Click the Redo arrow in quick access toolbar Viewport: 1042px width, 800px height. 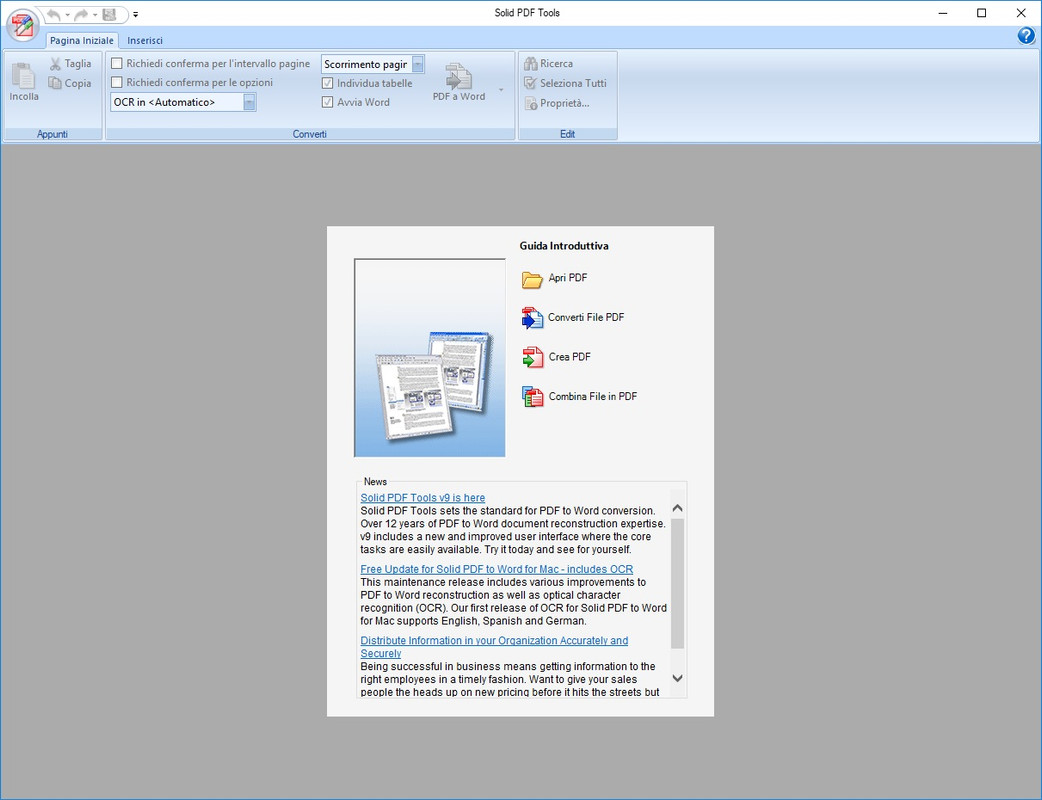[82, 15]
